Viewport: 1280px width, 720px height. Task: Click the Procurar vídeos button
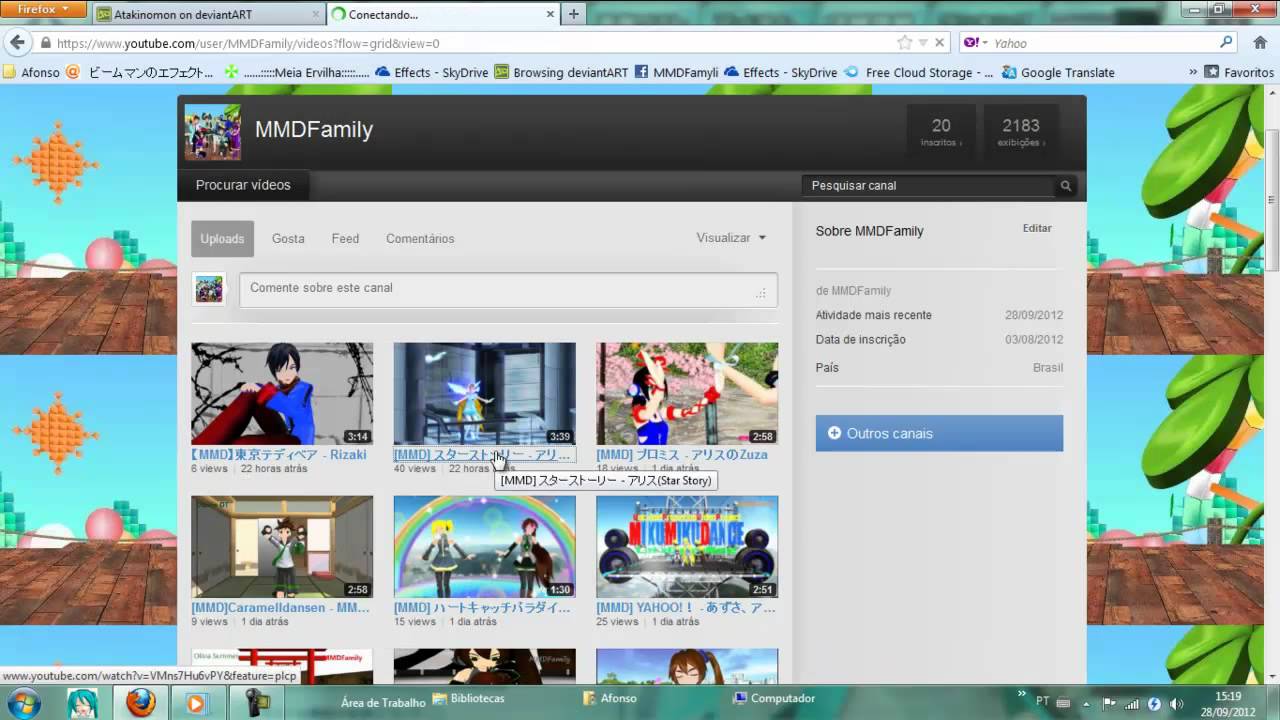243,185
